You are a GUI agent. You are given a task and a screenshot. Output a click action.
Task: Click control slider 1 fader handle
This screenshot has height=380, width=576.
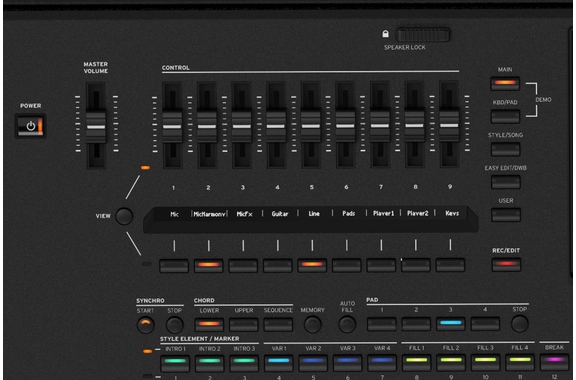172,126
